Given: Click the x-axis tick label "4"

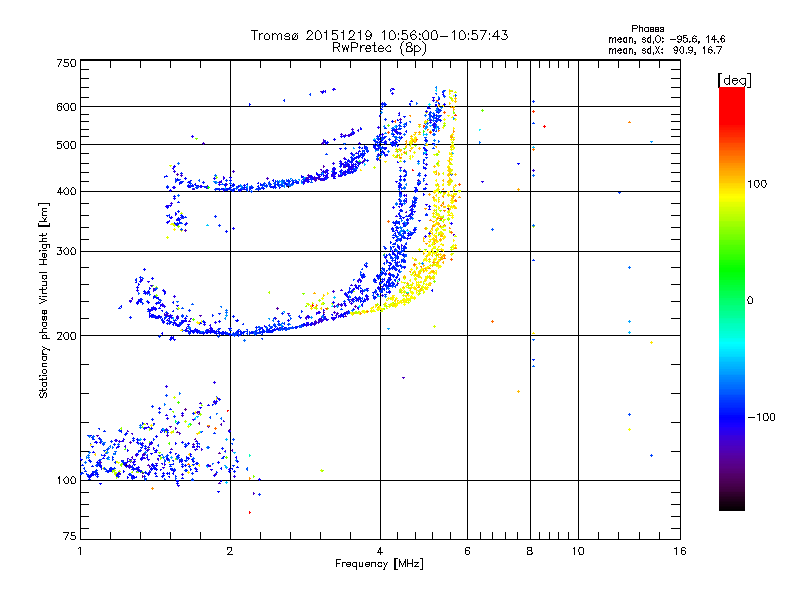Looking at the screenshot, I should 380,551.
